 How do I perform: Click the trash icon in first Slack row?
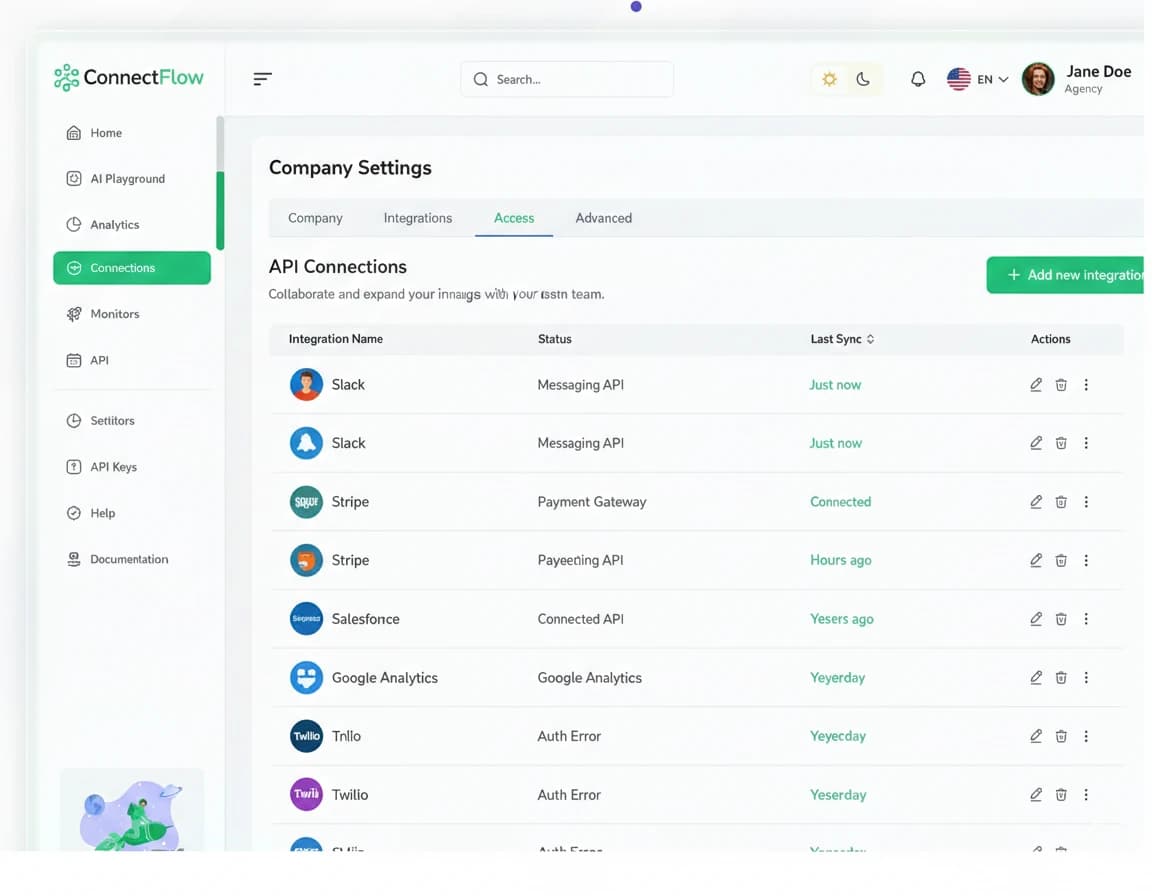pyautogui.click(x=1061, y=385)
